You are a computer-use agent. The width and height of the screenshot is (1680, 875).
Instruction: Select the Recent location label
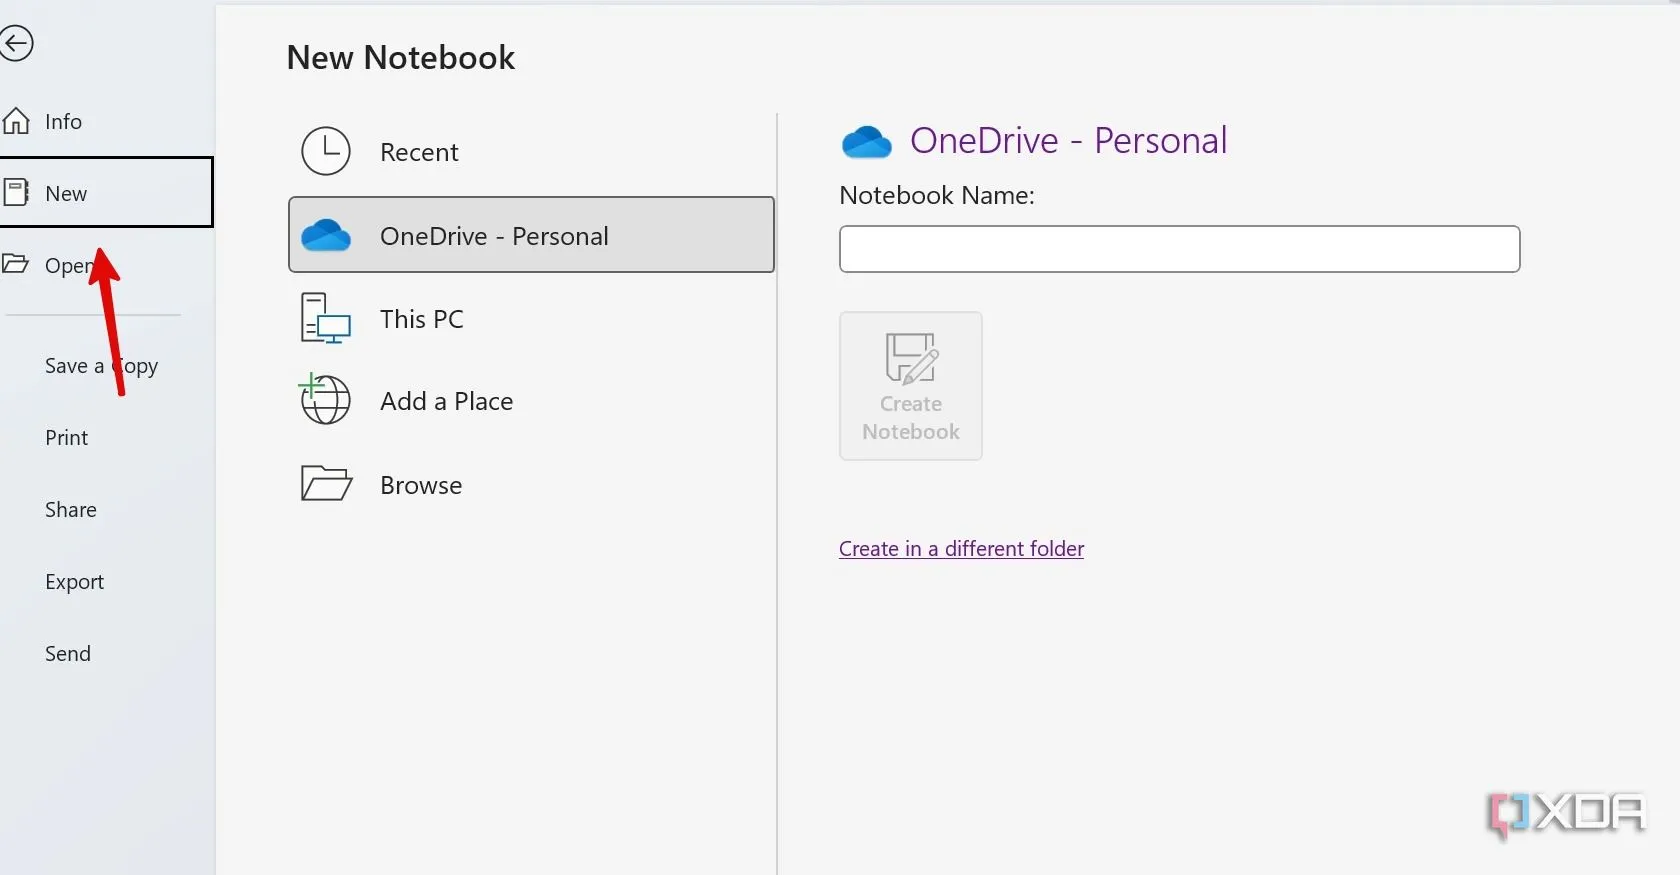[419, 152]
